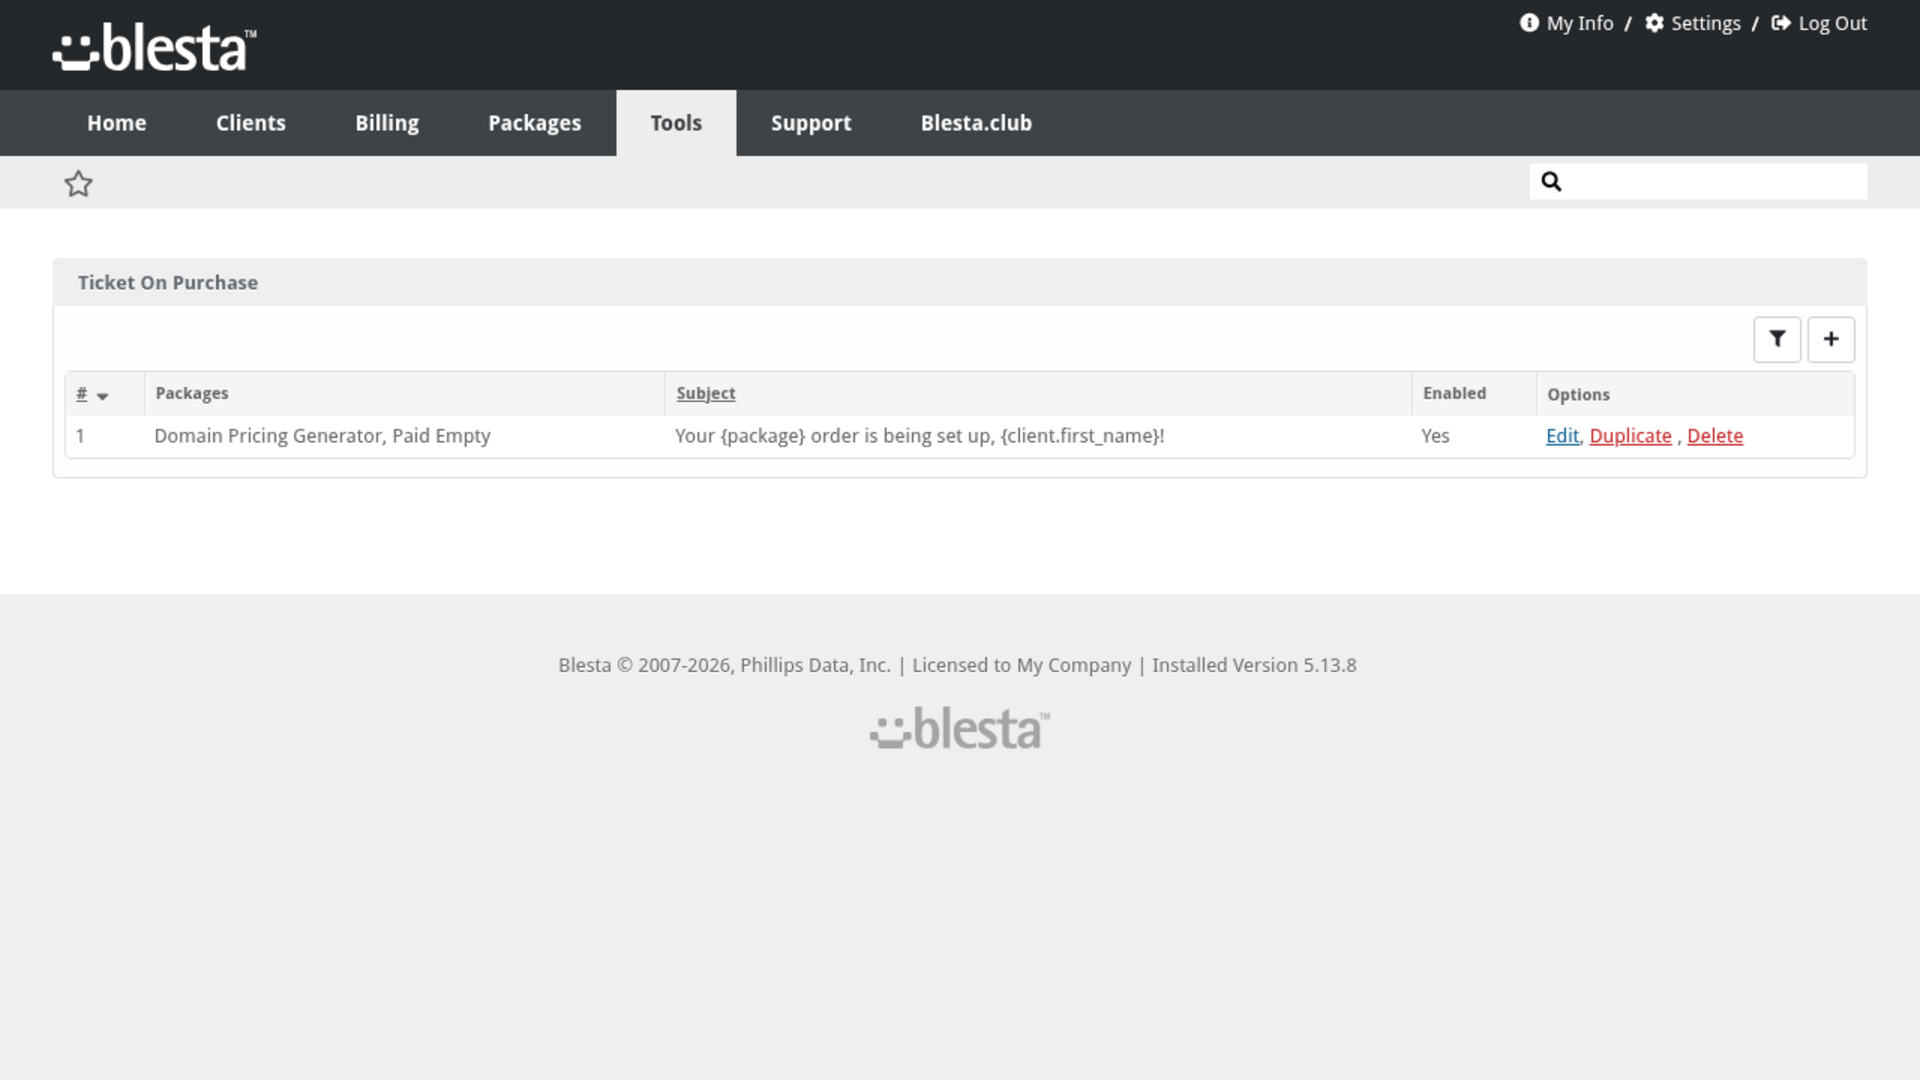Open the My Info link

coord(1580,23)
